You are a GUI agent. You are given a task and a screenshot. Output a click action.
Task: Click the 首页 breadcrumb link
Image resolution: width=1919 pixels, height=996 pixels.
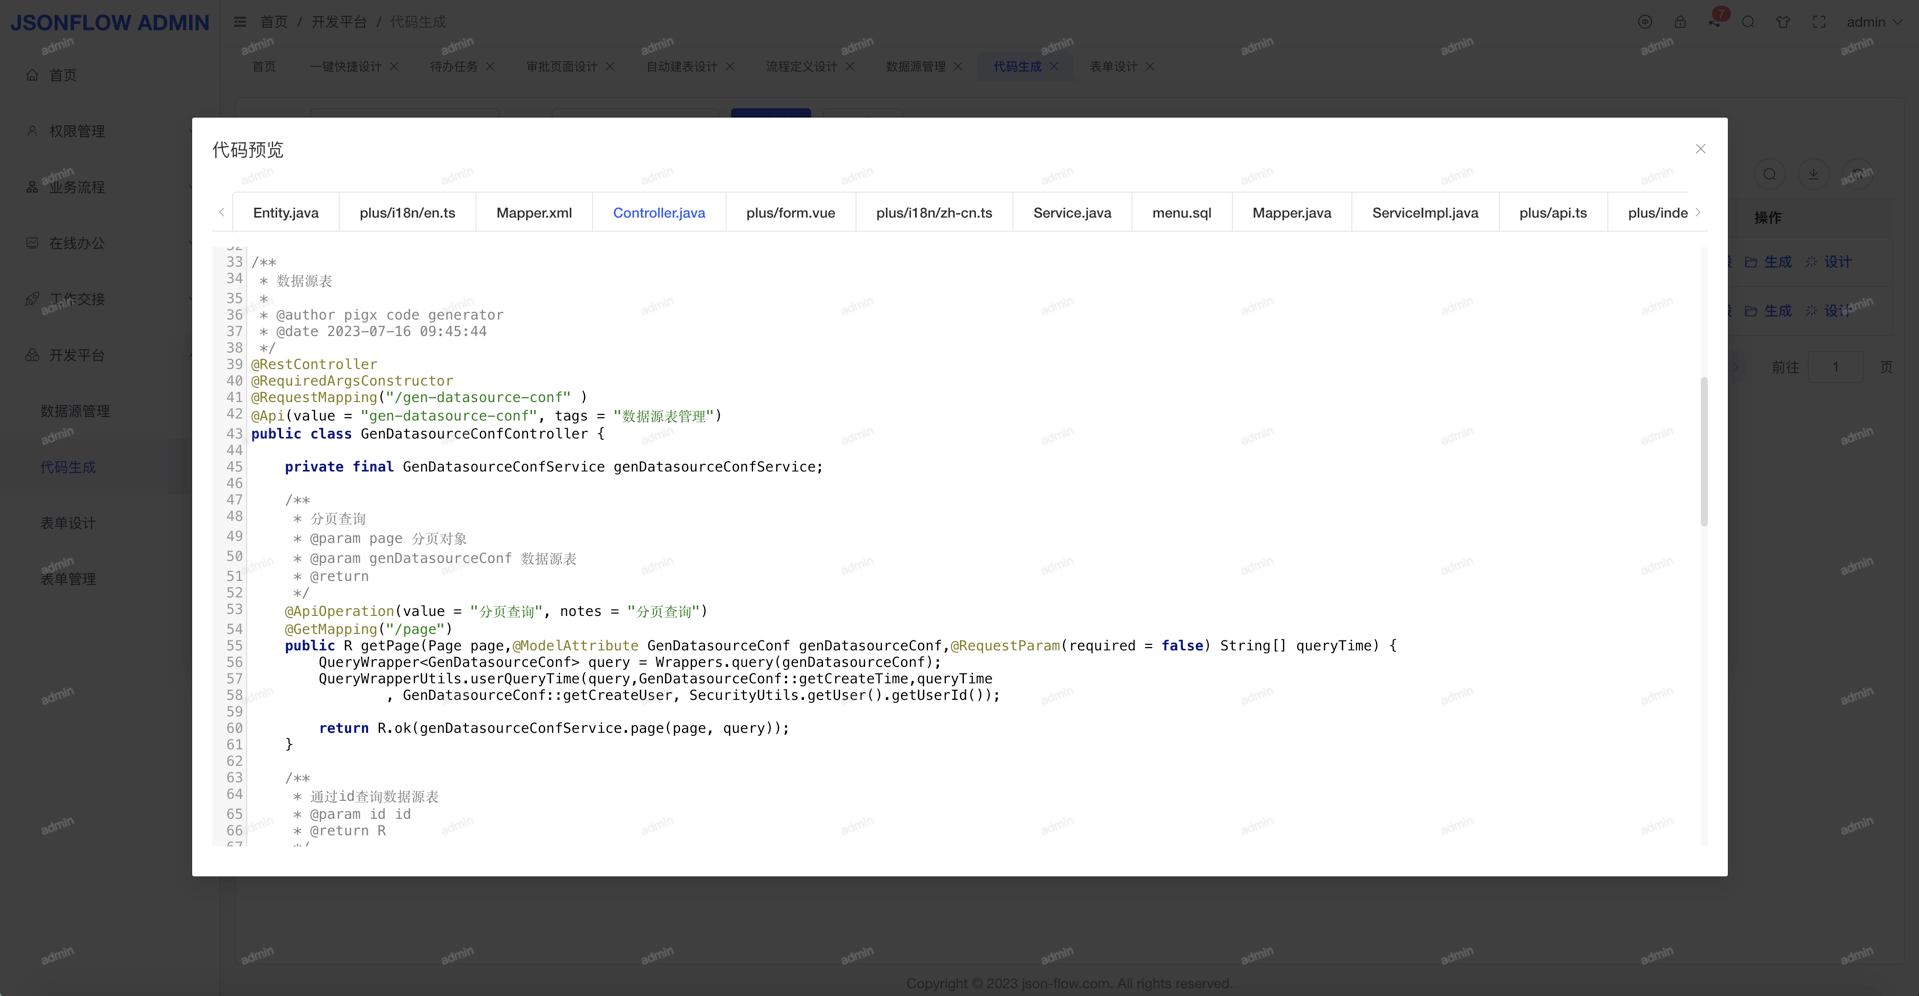(273, 22)
